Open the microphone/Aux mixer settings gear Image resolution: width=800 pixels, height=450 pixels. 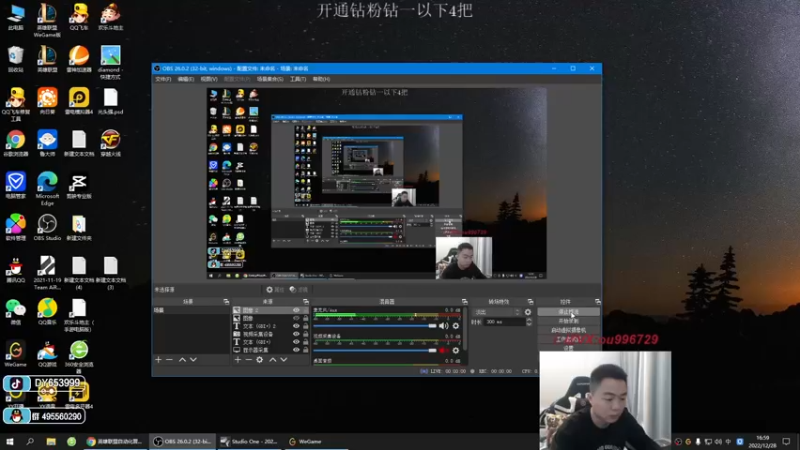click(x=456, y=326)
